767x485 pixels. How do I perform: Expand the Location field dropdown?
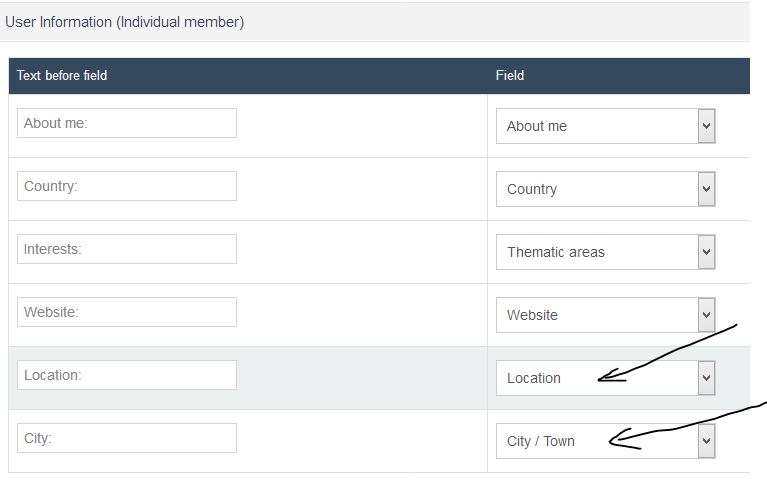click(x=606, y=378)
